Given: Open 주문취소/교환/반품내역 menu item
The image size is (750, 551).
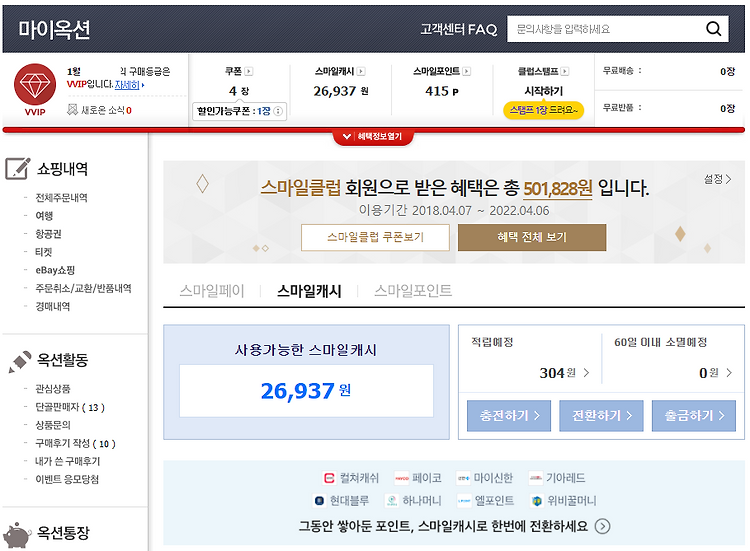Looking at the screenshot, I should point(83,288).
